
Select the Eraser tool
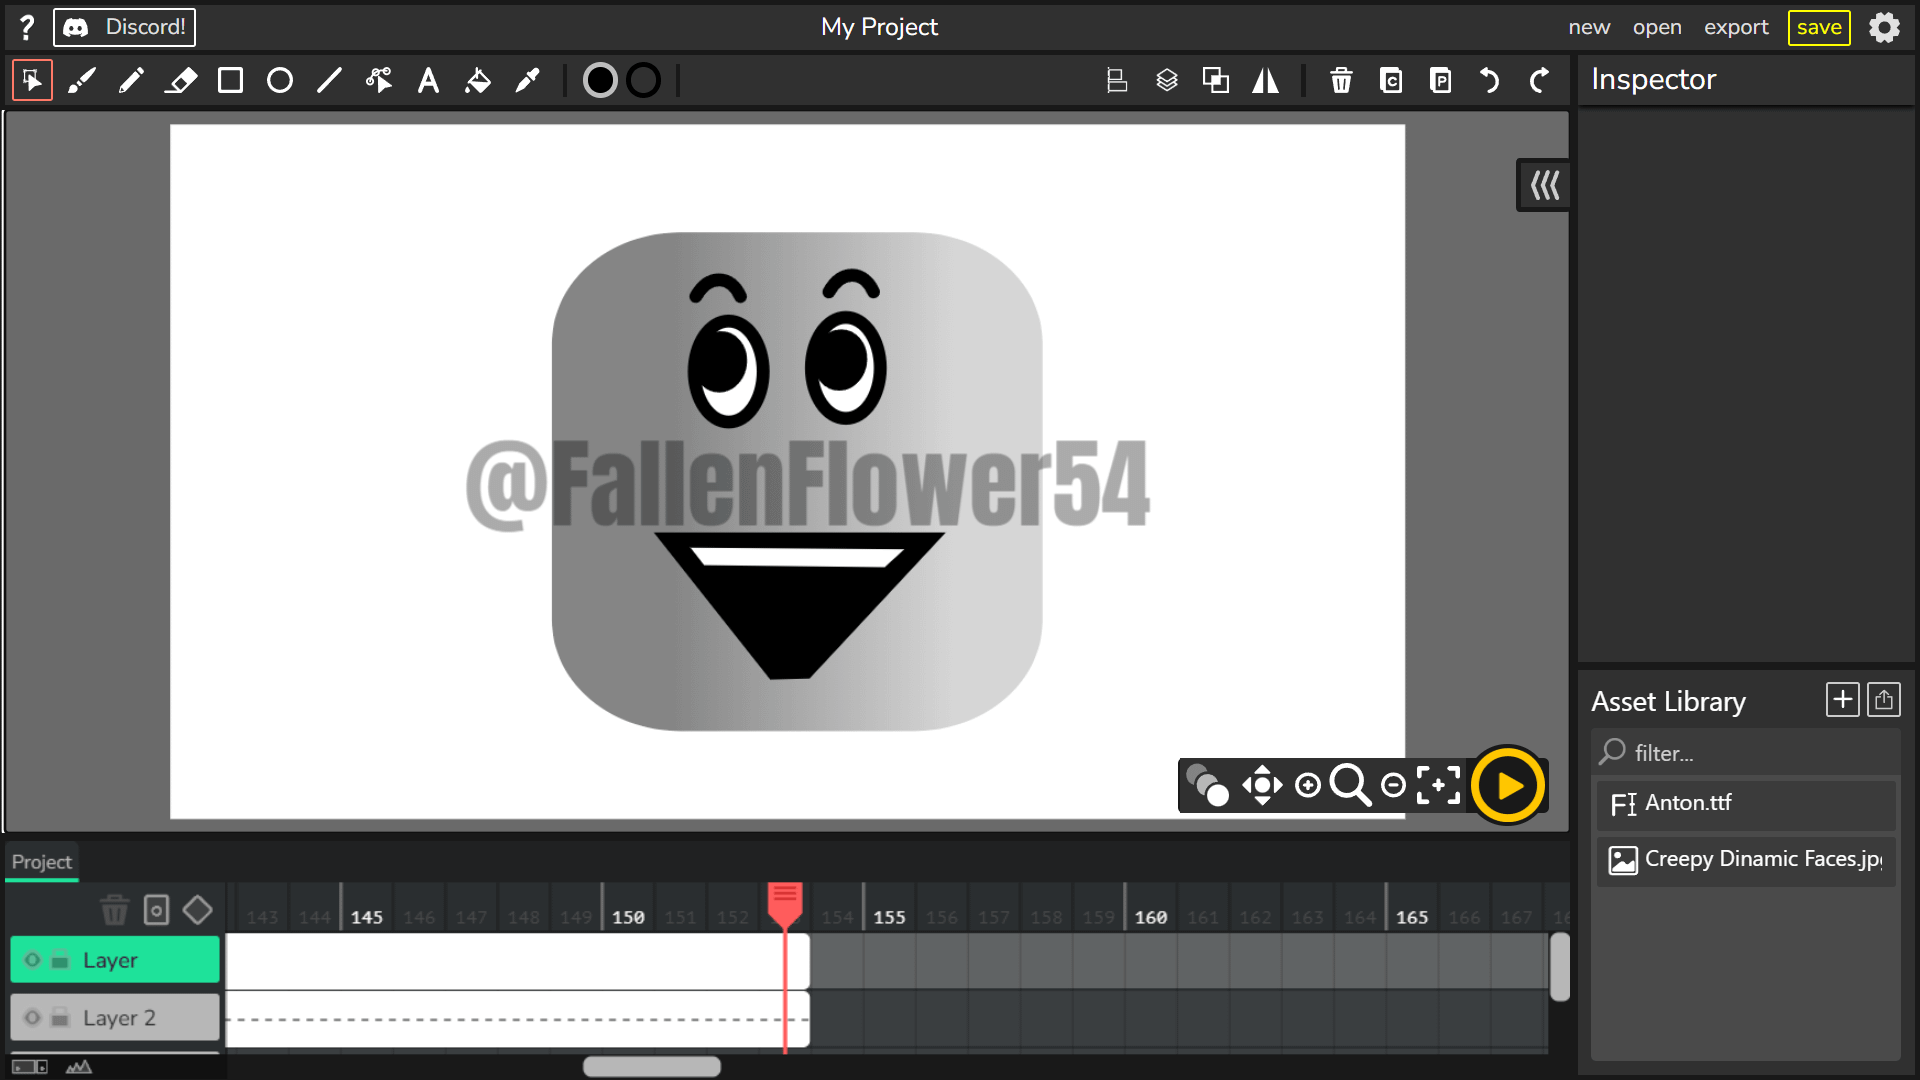point(180,80)
